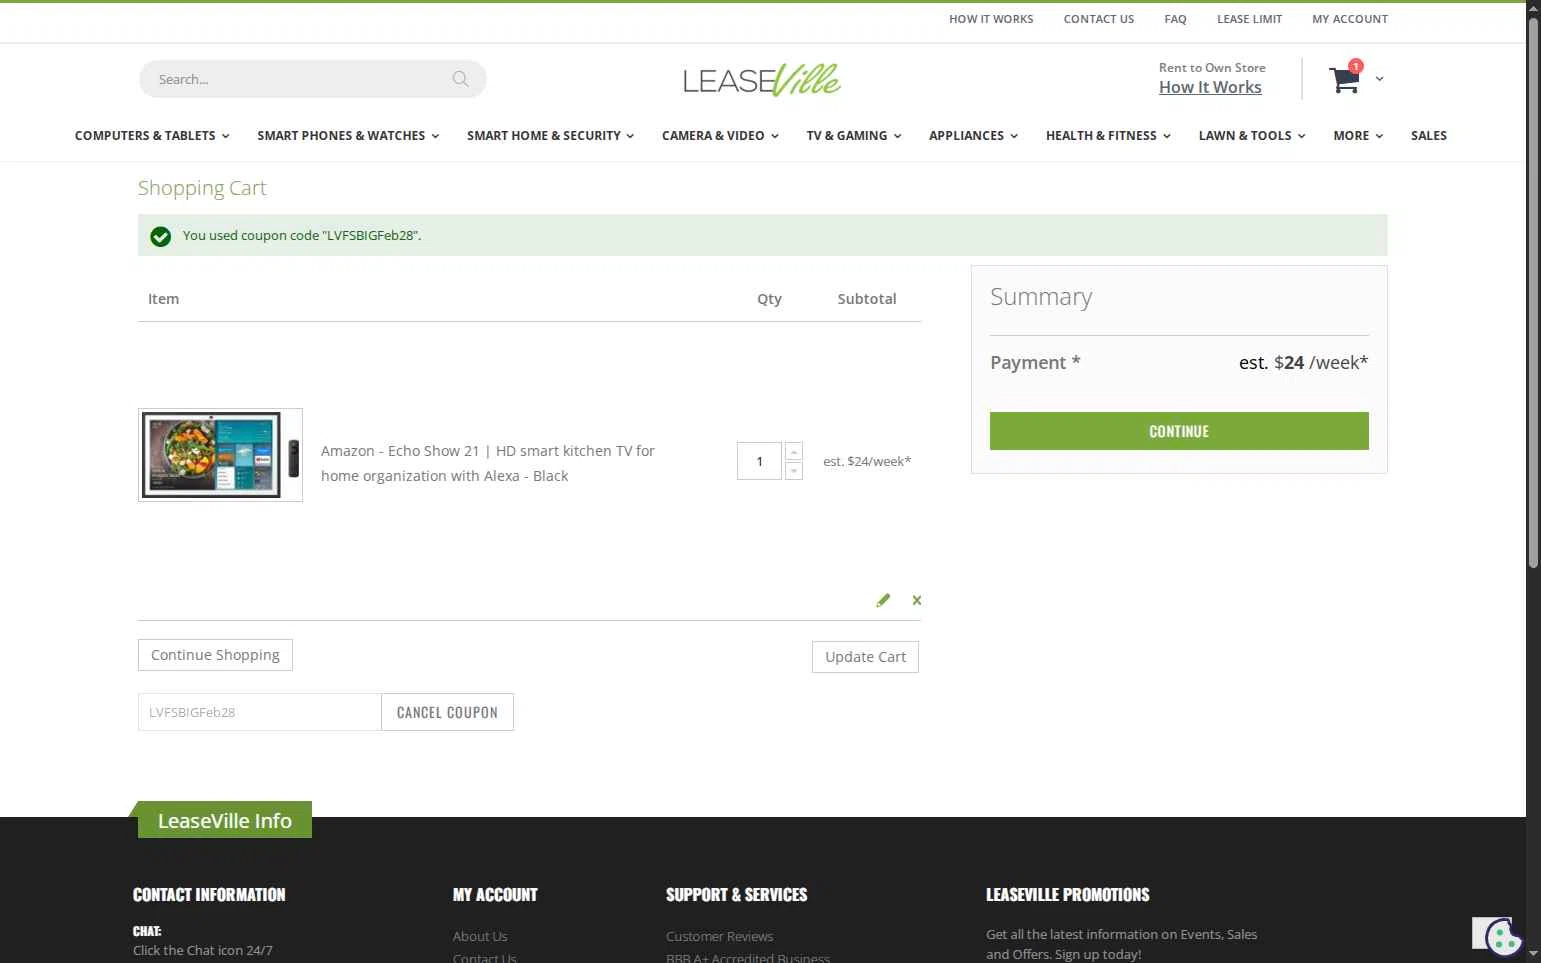The width and height of the screenshot is (1541, 963).
Task: Expand the More menu
Action: pyautogui.click(x=1358, y=136)
